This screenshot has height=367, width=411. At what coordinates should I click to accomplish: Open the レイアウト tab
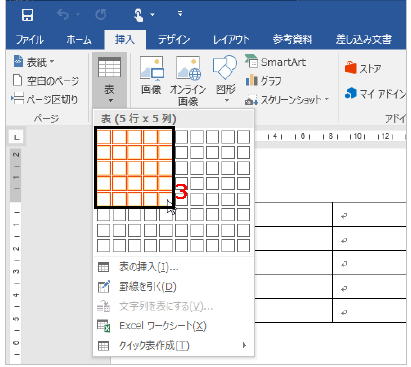click(x=231, y=40)
